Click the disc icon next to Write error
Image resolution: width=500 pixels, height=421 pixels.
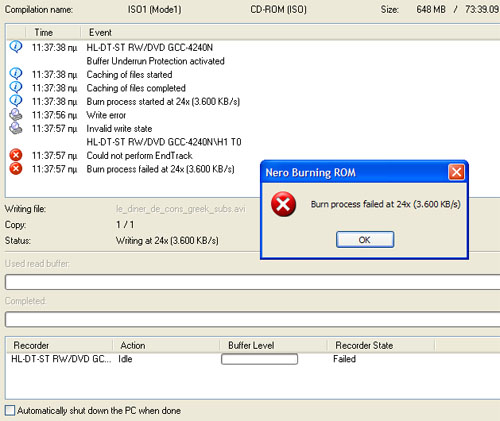pos(16,115)
